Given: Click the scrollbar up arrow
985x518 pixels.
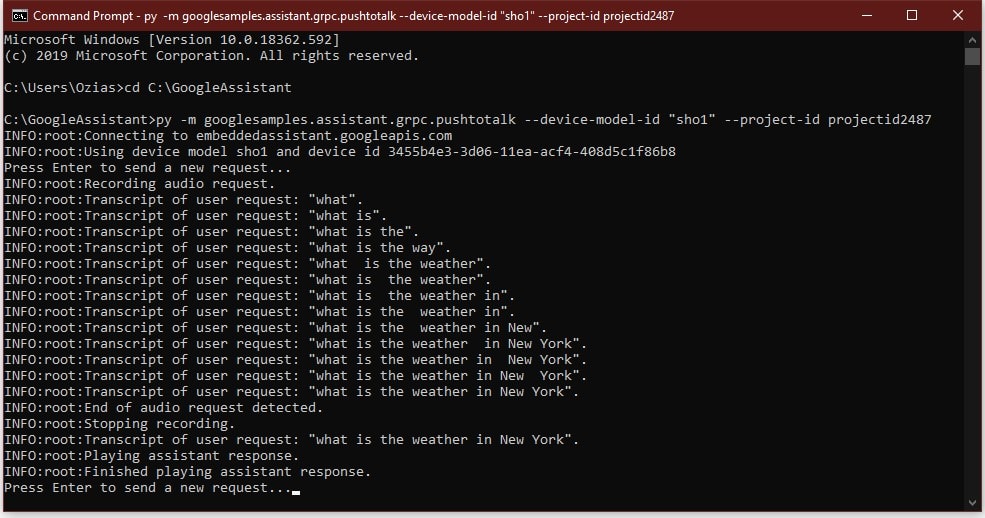Looking at the screenshot, I should pos(972,40).
